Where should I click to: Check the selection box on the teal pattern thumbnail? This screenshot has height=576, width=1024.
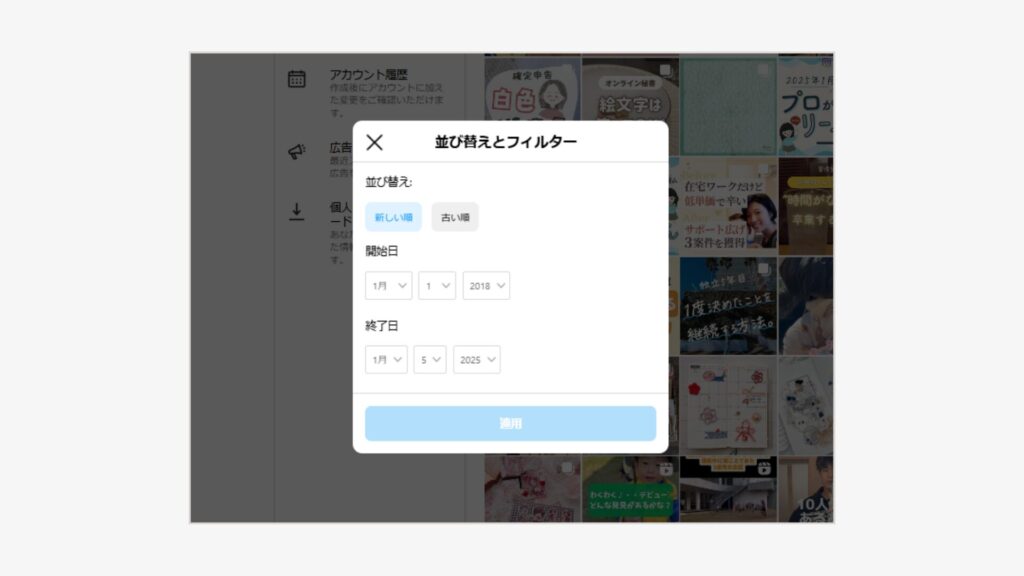tap(761, 69)
